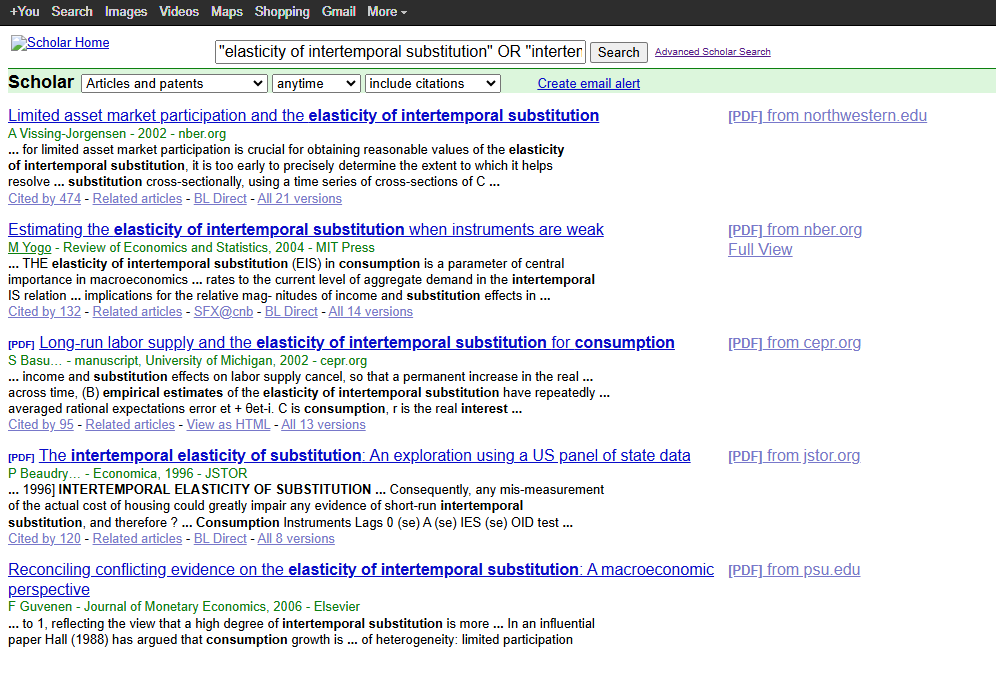Open Maps from the top bar
This screenshot has height=680, width=996.
click(x=227, y=11)
